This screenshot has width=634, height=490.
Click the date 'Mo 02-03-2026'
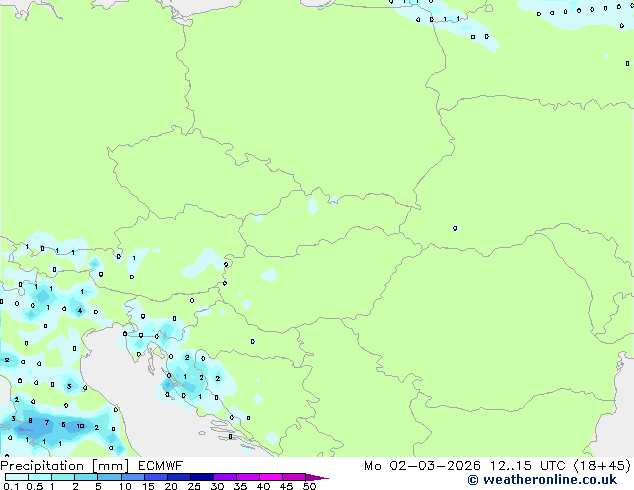(x=423, y=466)
